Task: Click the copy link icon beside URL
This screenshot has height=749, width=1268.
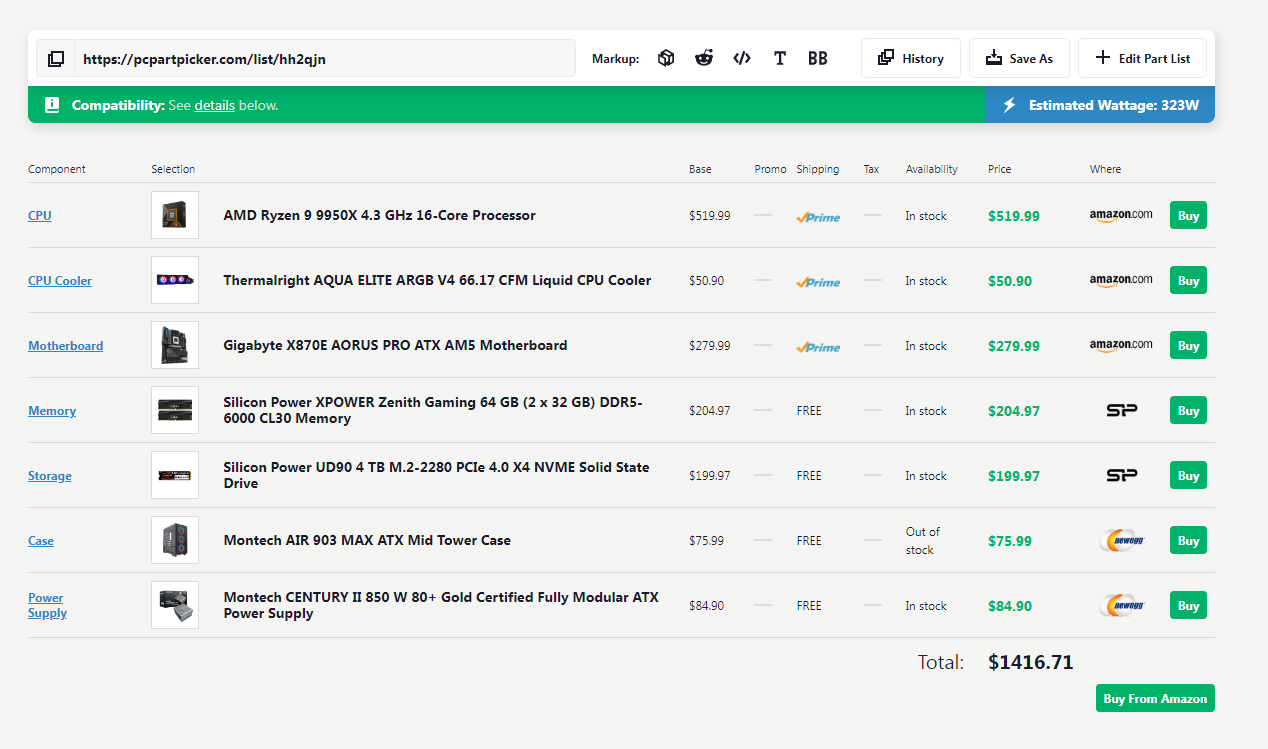Action: (x=56, y=59)
